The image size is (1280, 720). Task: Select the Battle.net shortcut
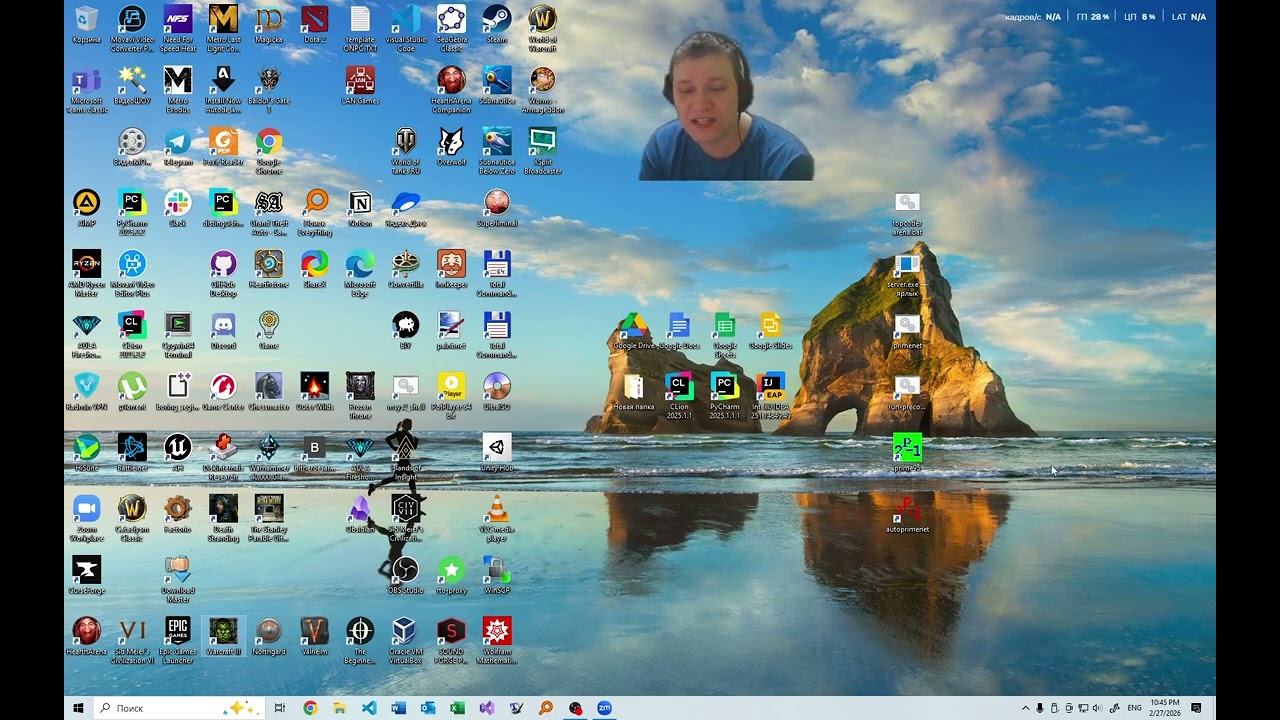coord(132,452)
